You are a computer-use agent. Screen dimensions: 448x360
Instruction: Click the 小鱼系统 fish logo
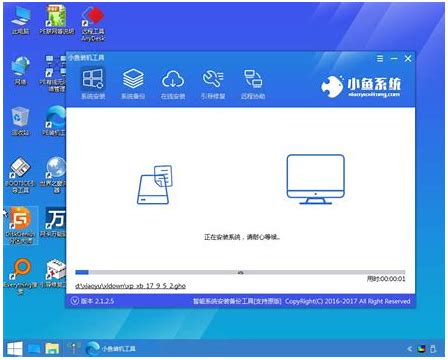tap(361, 86)
